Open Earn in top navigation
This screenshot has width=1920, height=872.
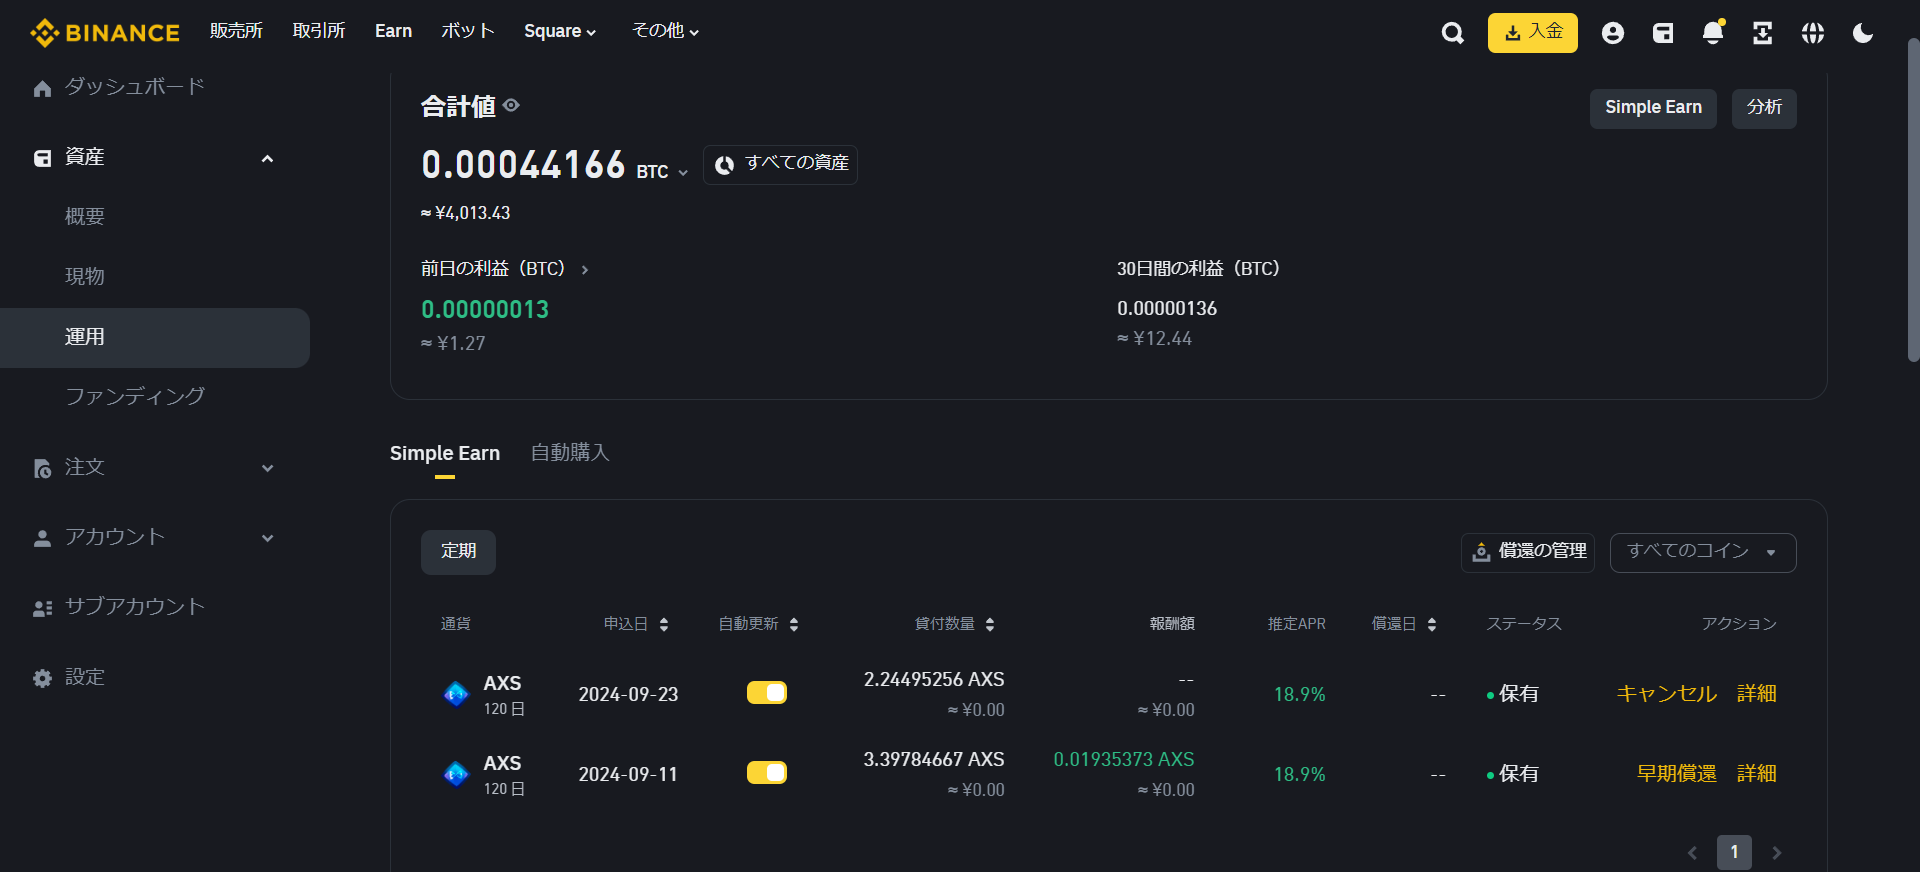pyautogui.click(x=393, y=31)
